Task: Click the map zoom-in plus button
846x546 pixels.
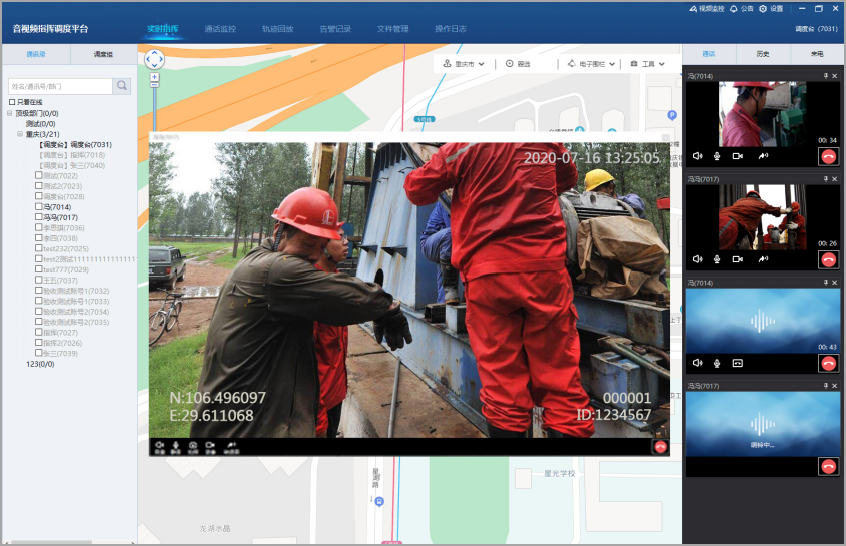Action: pyautogui.click(x=154, y=76)
